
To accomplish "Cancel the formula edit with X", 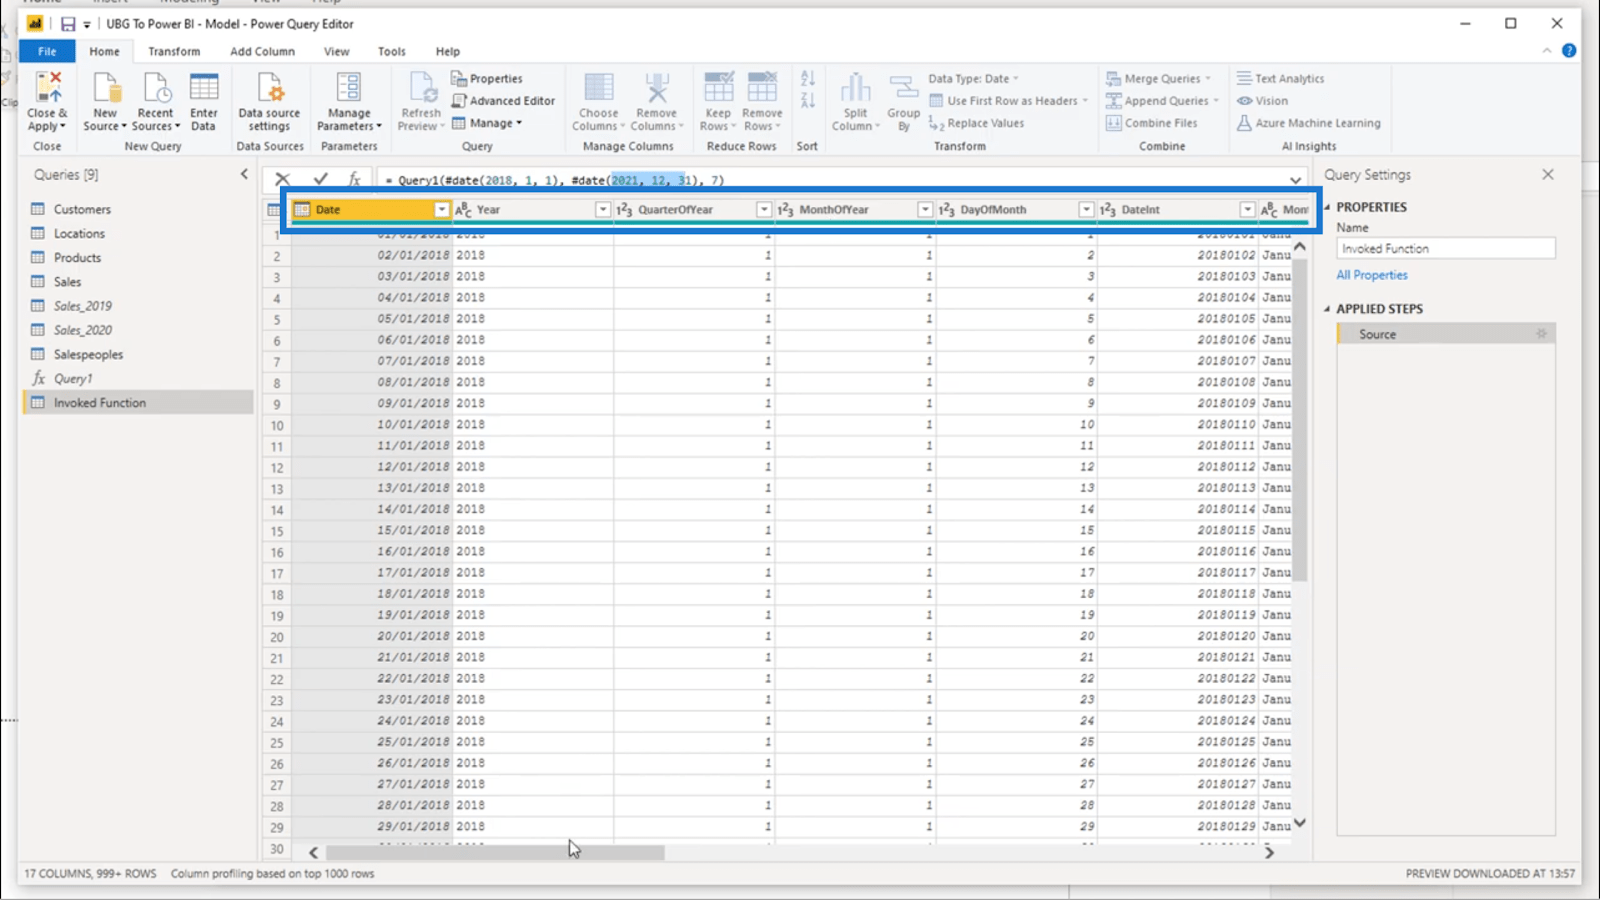I will coord(282,179).
